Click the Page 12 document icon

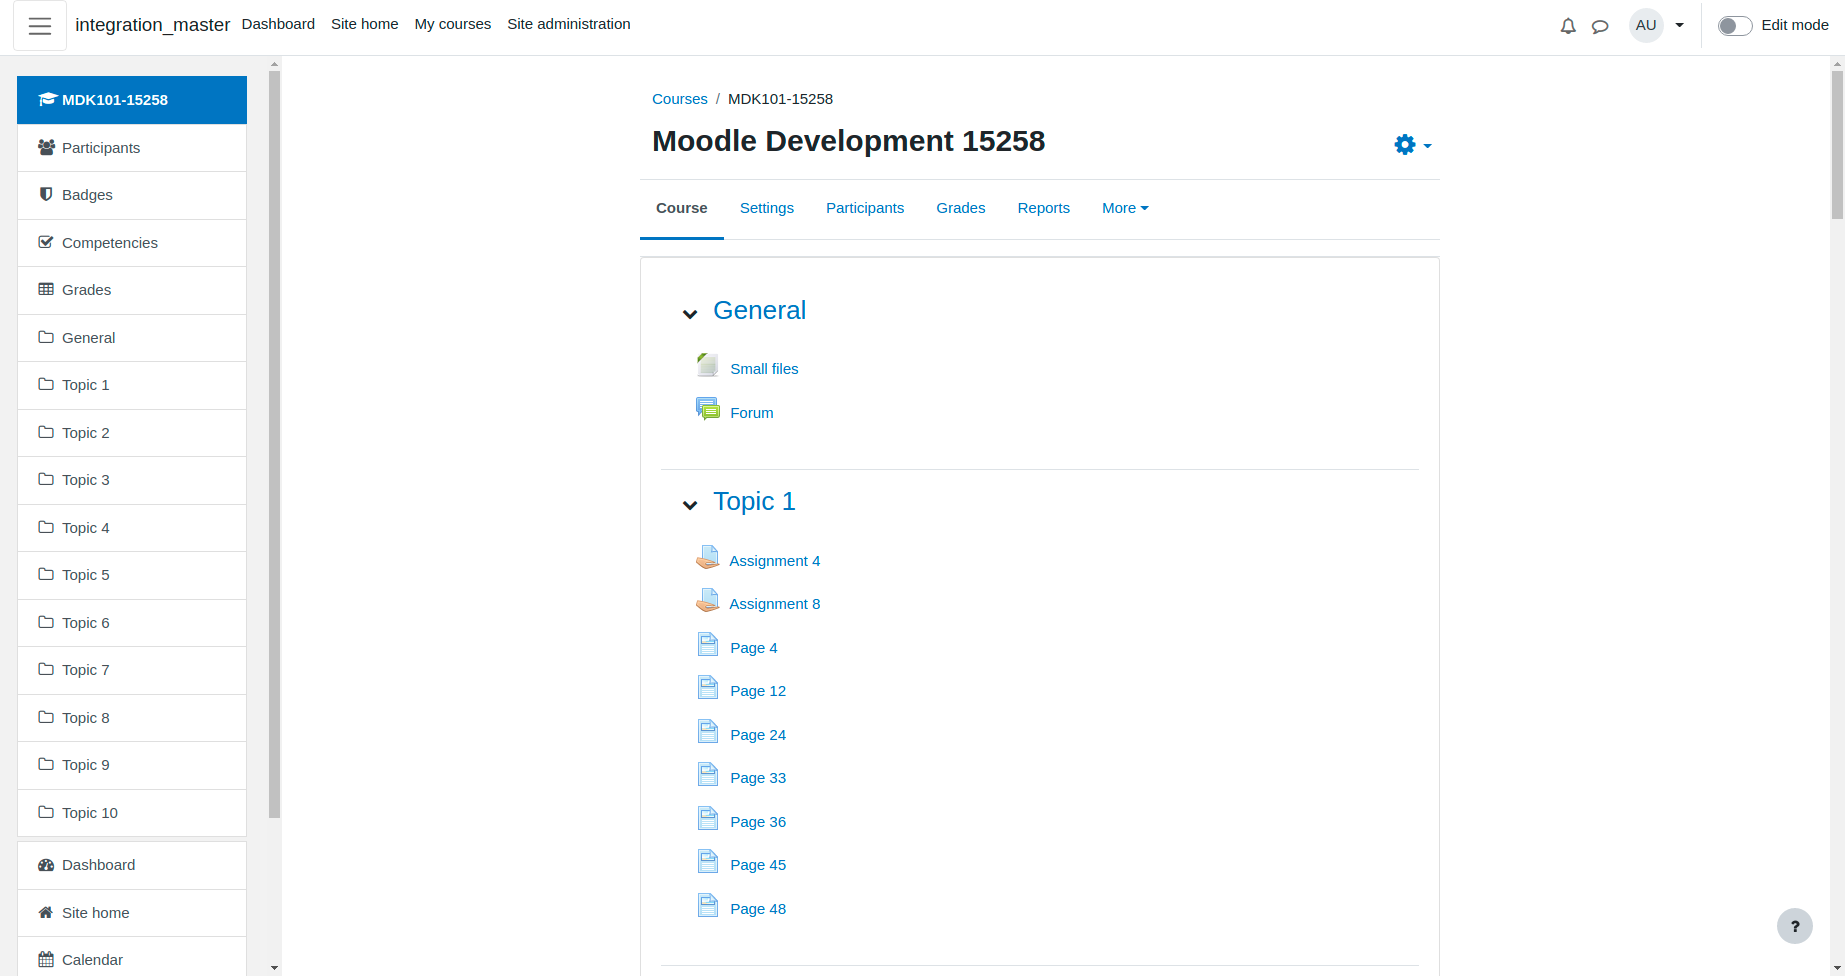pyautogui.click(x=708, y=687)
